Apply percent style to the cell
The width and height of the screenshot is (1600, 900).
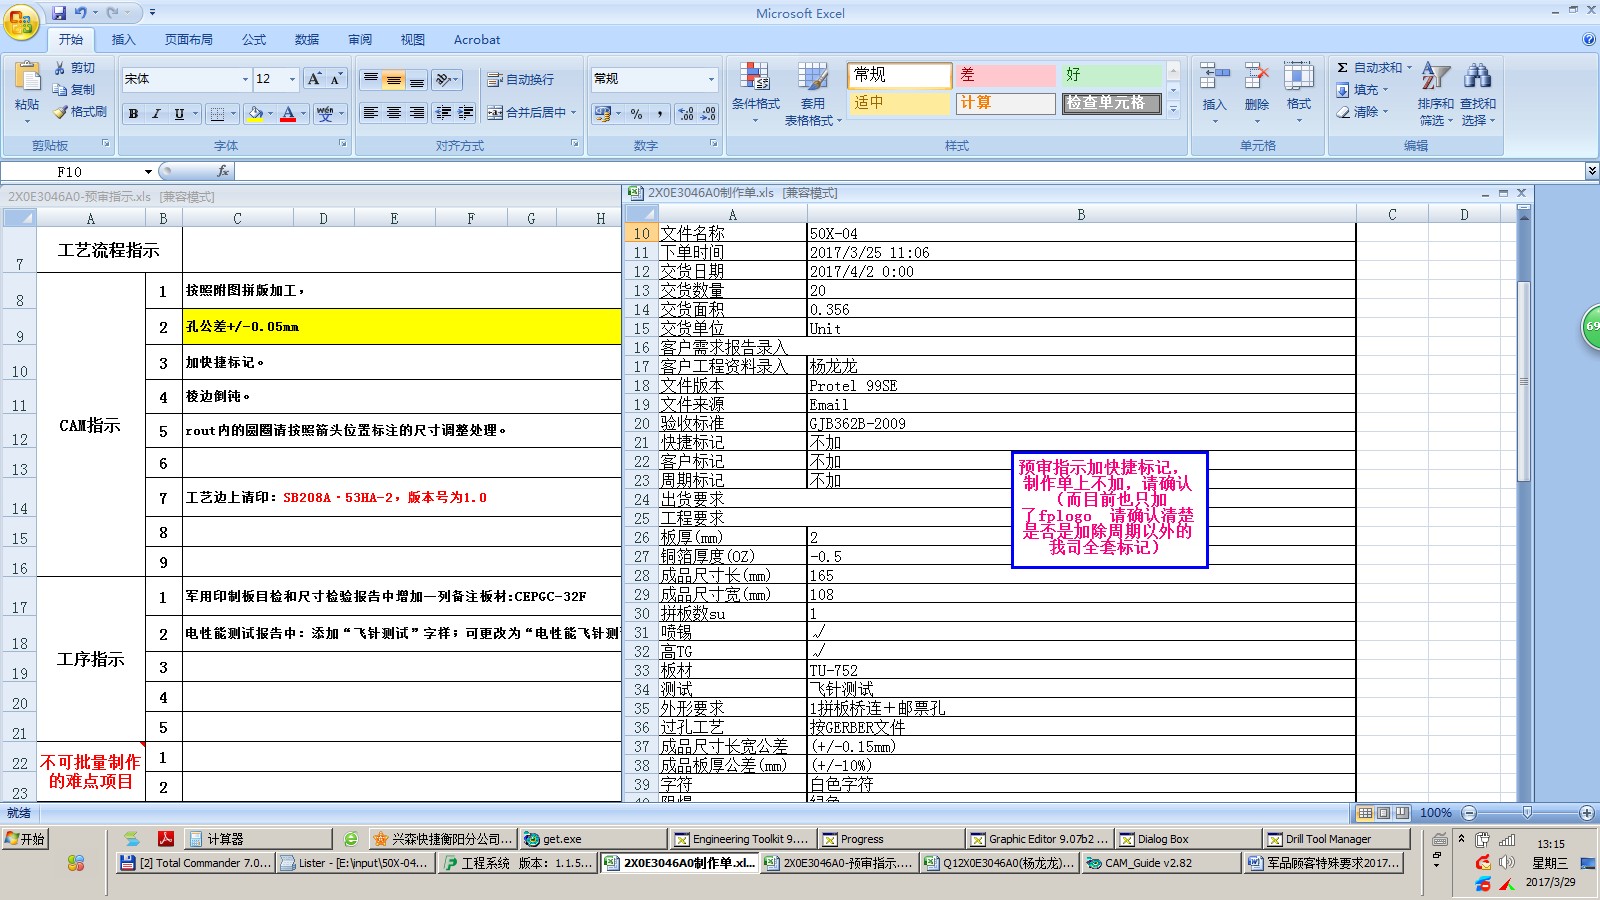636,114
